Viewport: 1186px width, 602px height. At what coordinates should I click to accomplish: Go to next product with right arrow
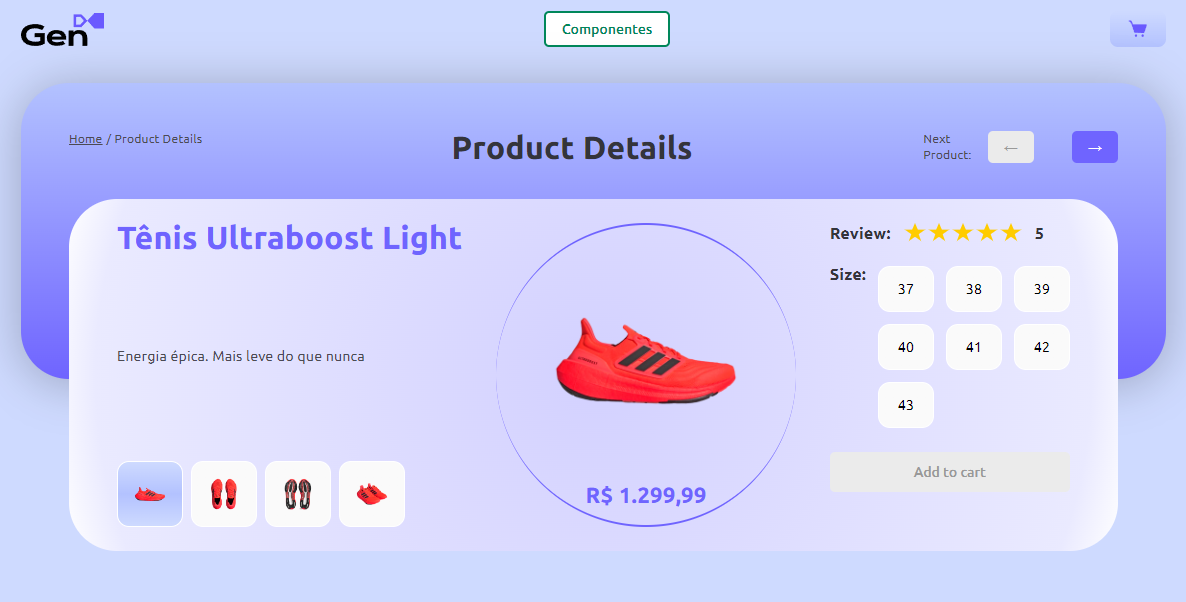tap(1094, 147)
